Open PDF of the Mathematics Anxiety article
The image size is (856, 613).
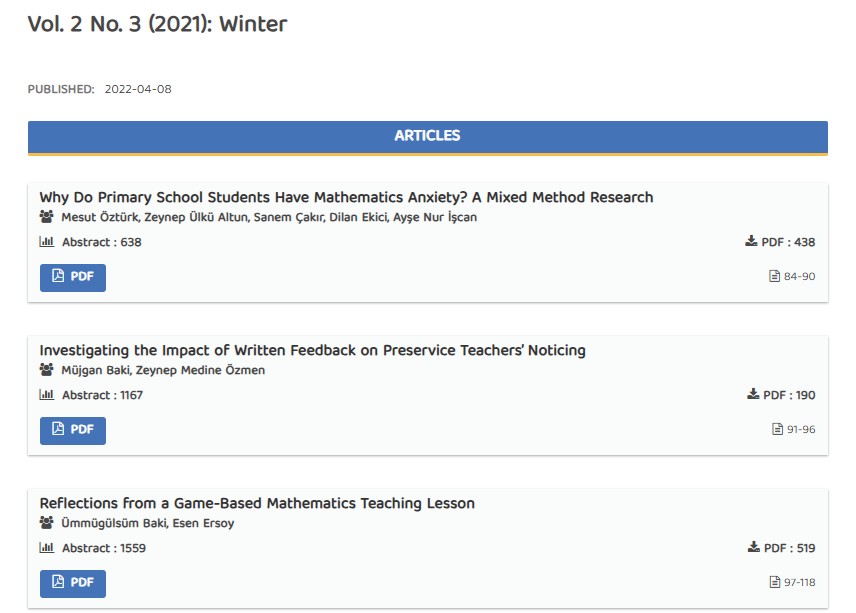point(73,277)
